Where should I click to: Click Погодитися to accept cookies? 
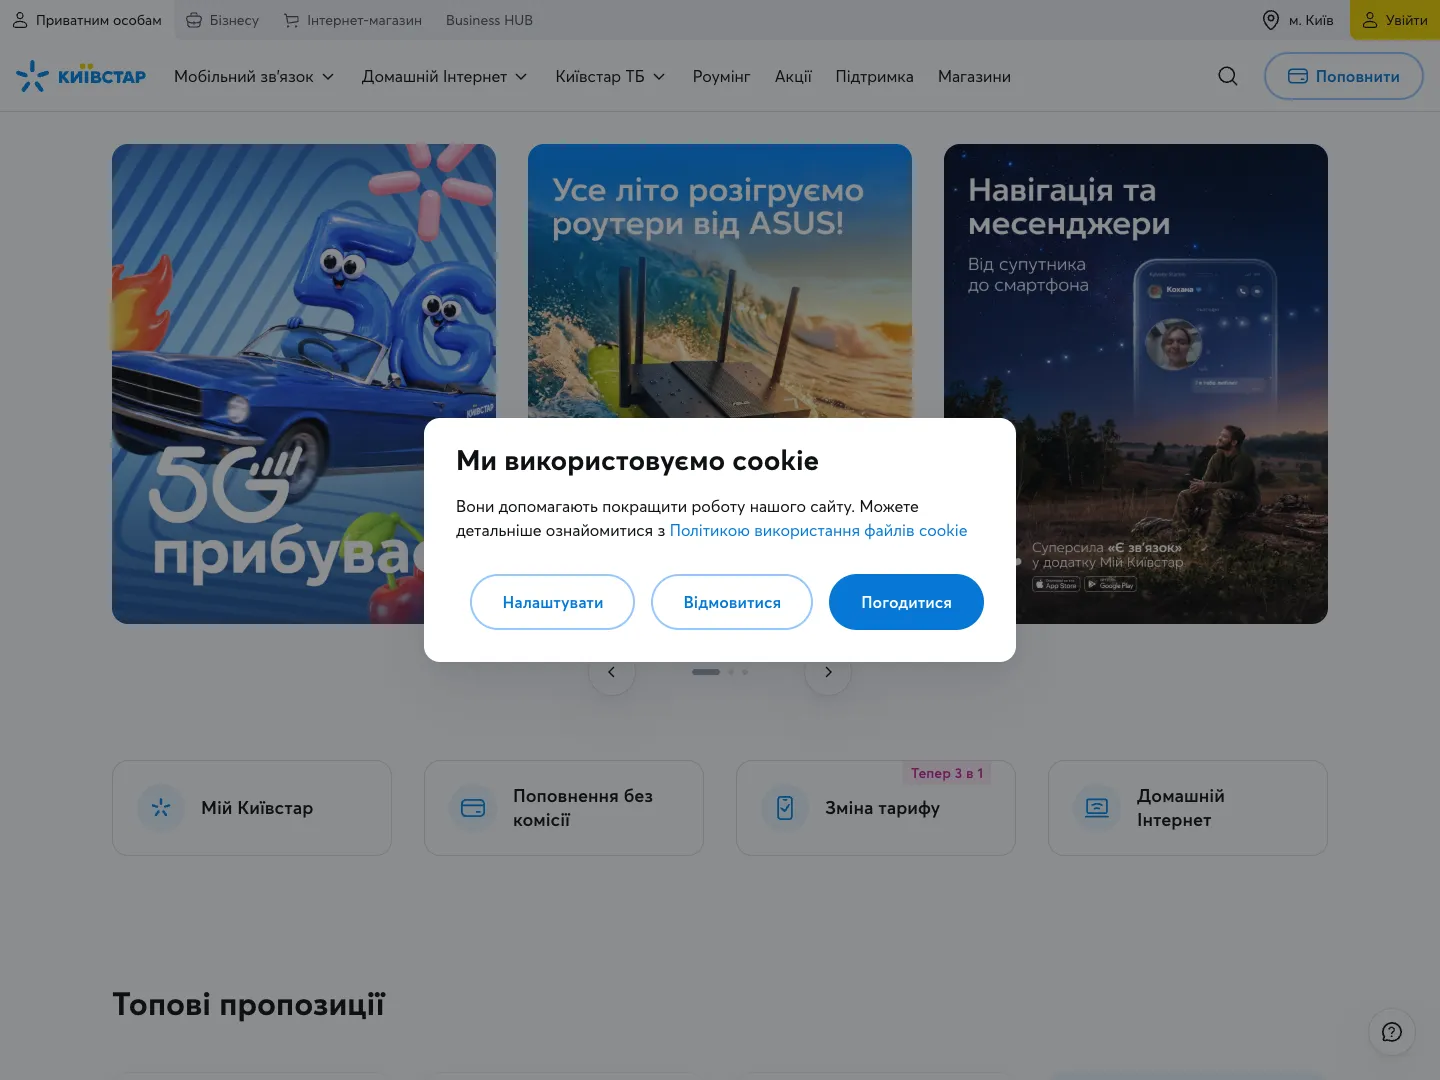click(x=906, y=602)
